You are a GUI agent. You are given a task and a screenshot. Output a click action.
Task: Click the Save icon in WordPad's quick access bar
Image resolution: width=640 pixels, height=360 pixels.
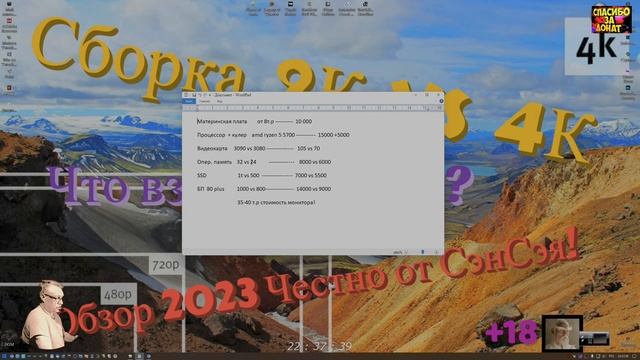click(x=194, y=95)
